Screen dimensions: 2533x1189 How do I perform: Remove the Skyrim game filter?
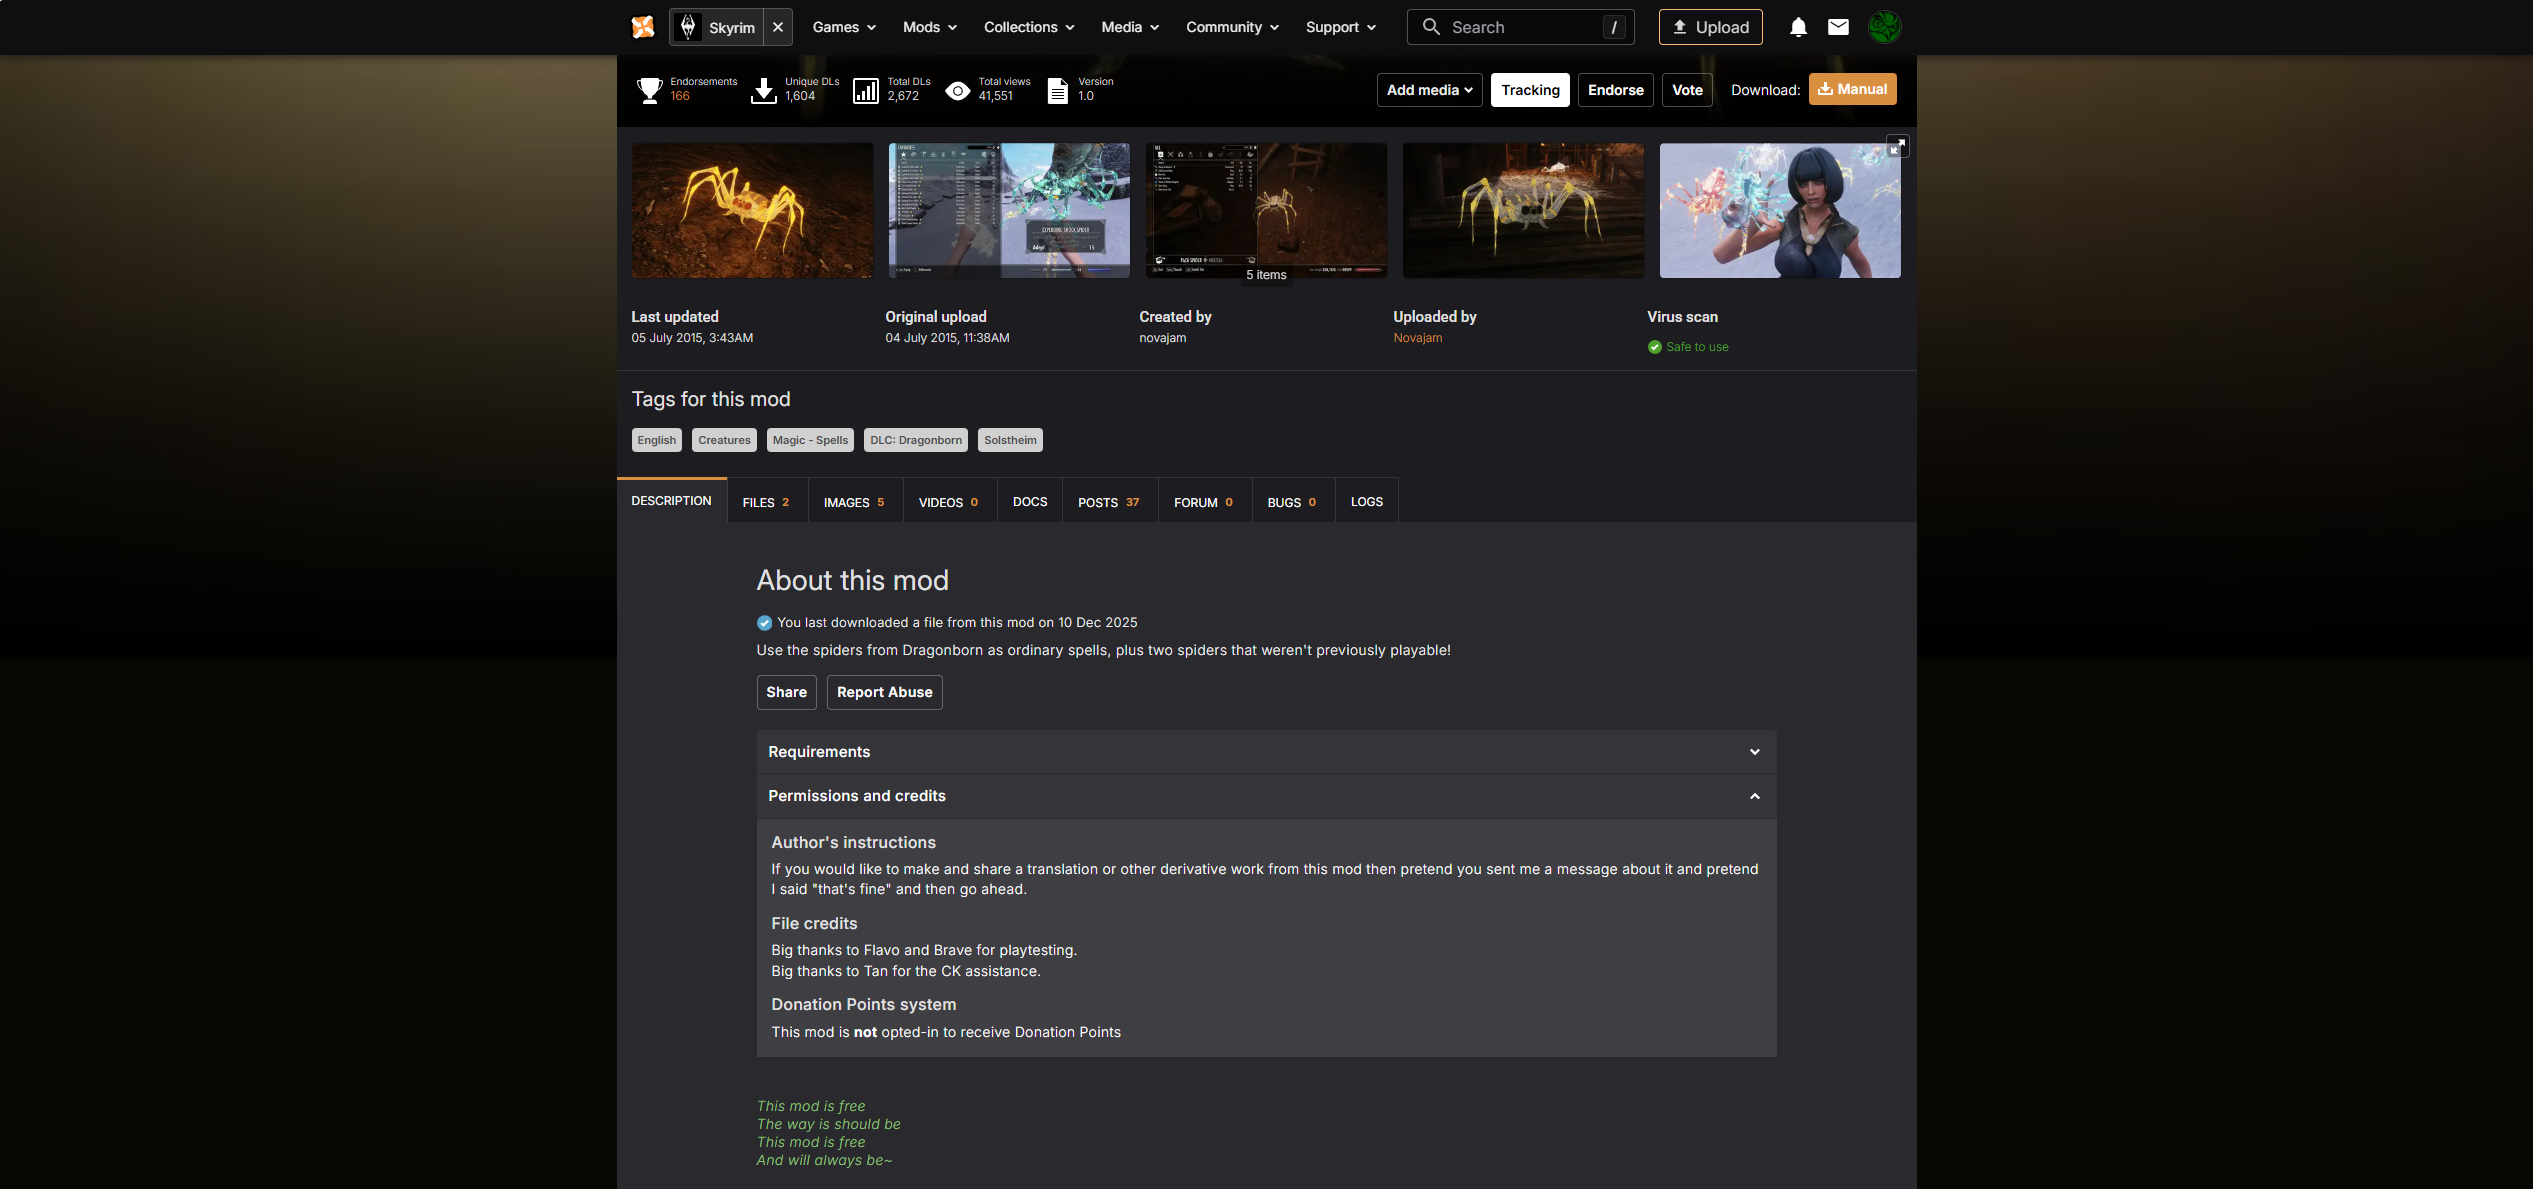click(x=778, y=27)
